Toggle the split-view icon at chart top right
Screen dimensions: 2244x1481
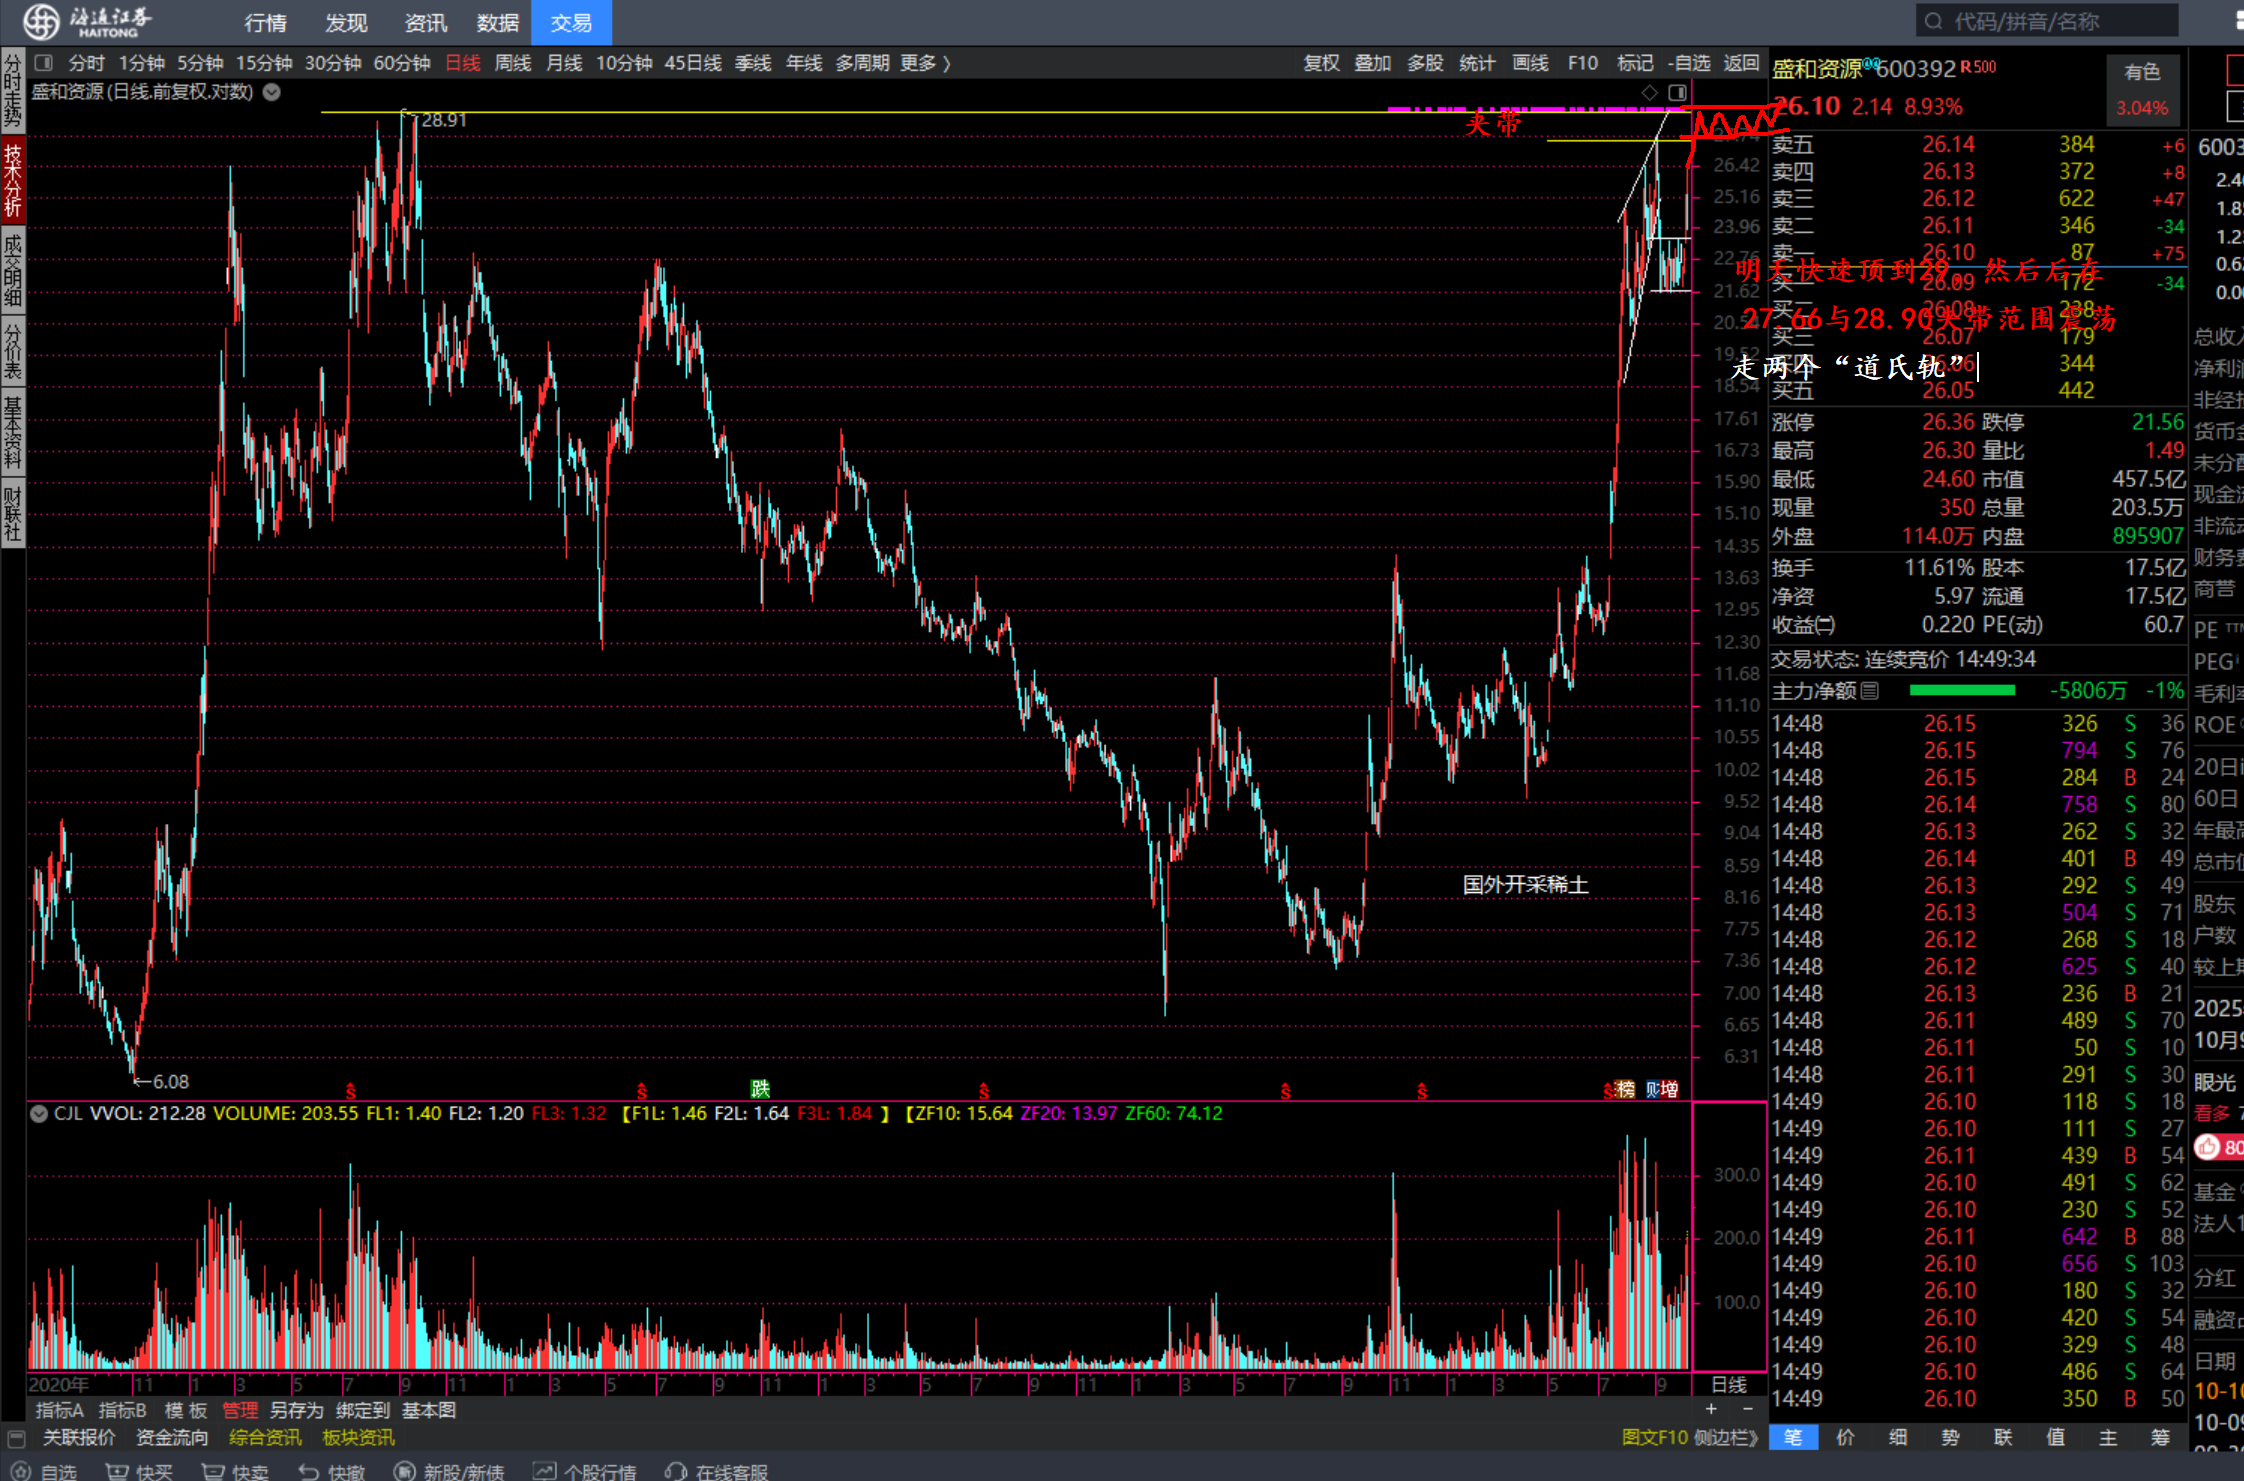tap(1677, 92)
